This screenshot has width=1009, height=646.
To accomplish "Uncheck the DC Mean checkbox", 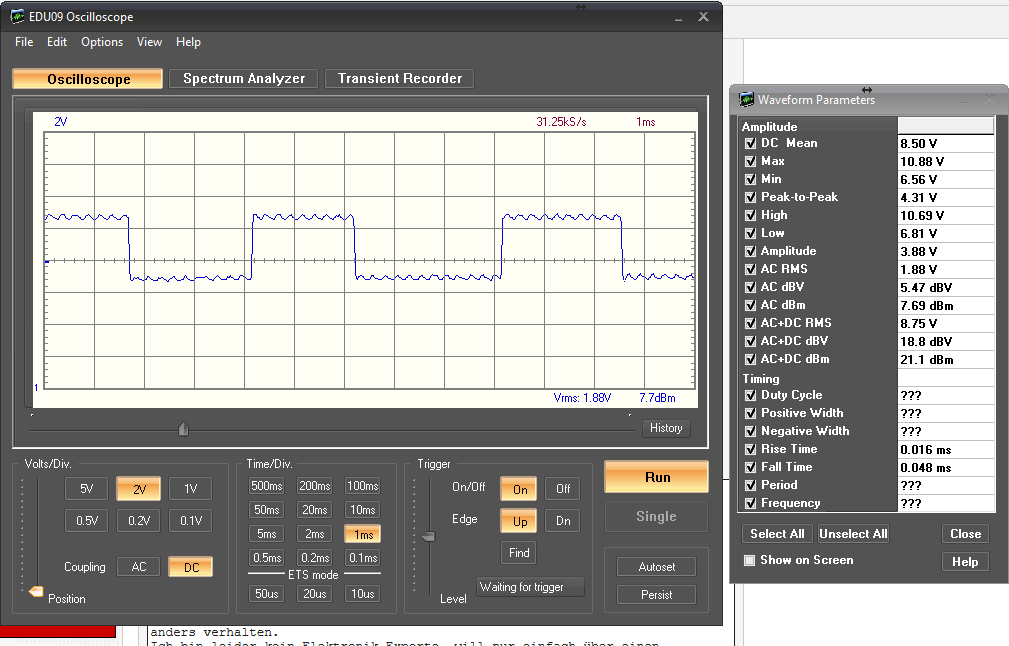I will click(750, 143).
